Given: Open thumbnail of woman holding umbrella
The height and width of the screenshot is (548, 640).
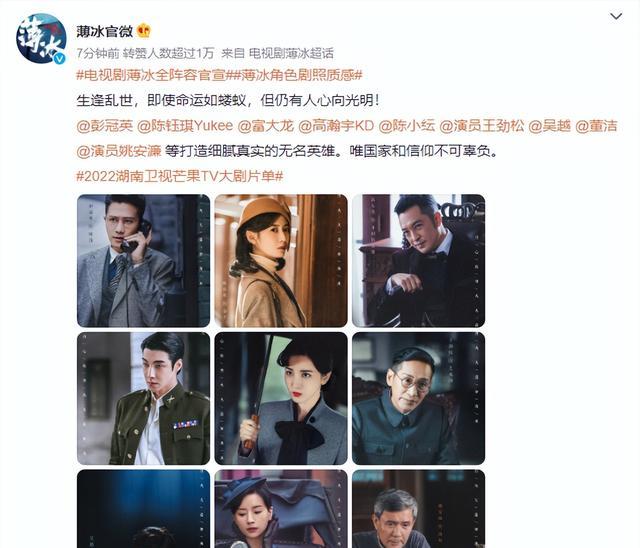Looking at the screenshot, I should (x=281, y=398).
